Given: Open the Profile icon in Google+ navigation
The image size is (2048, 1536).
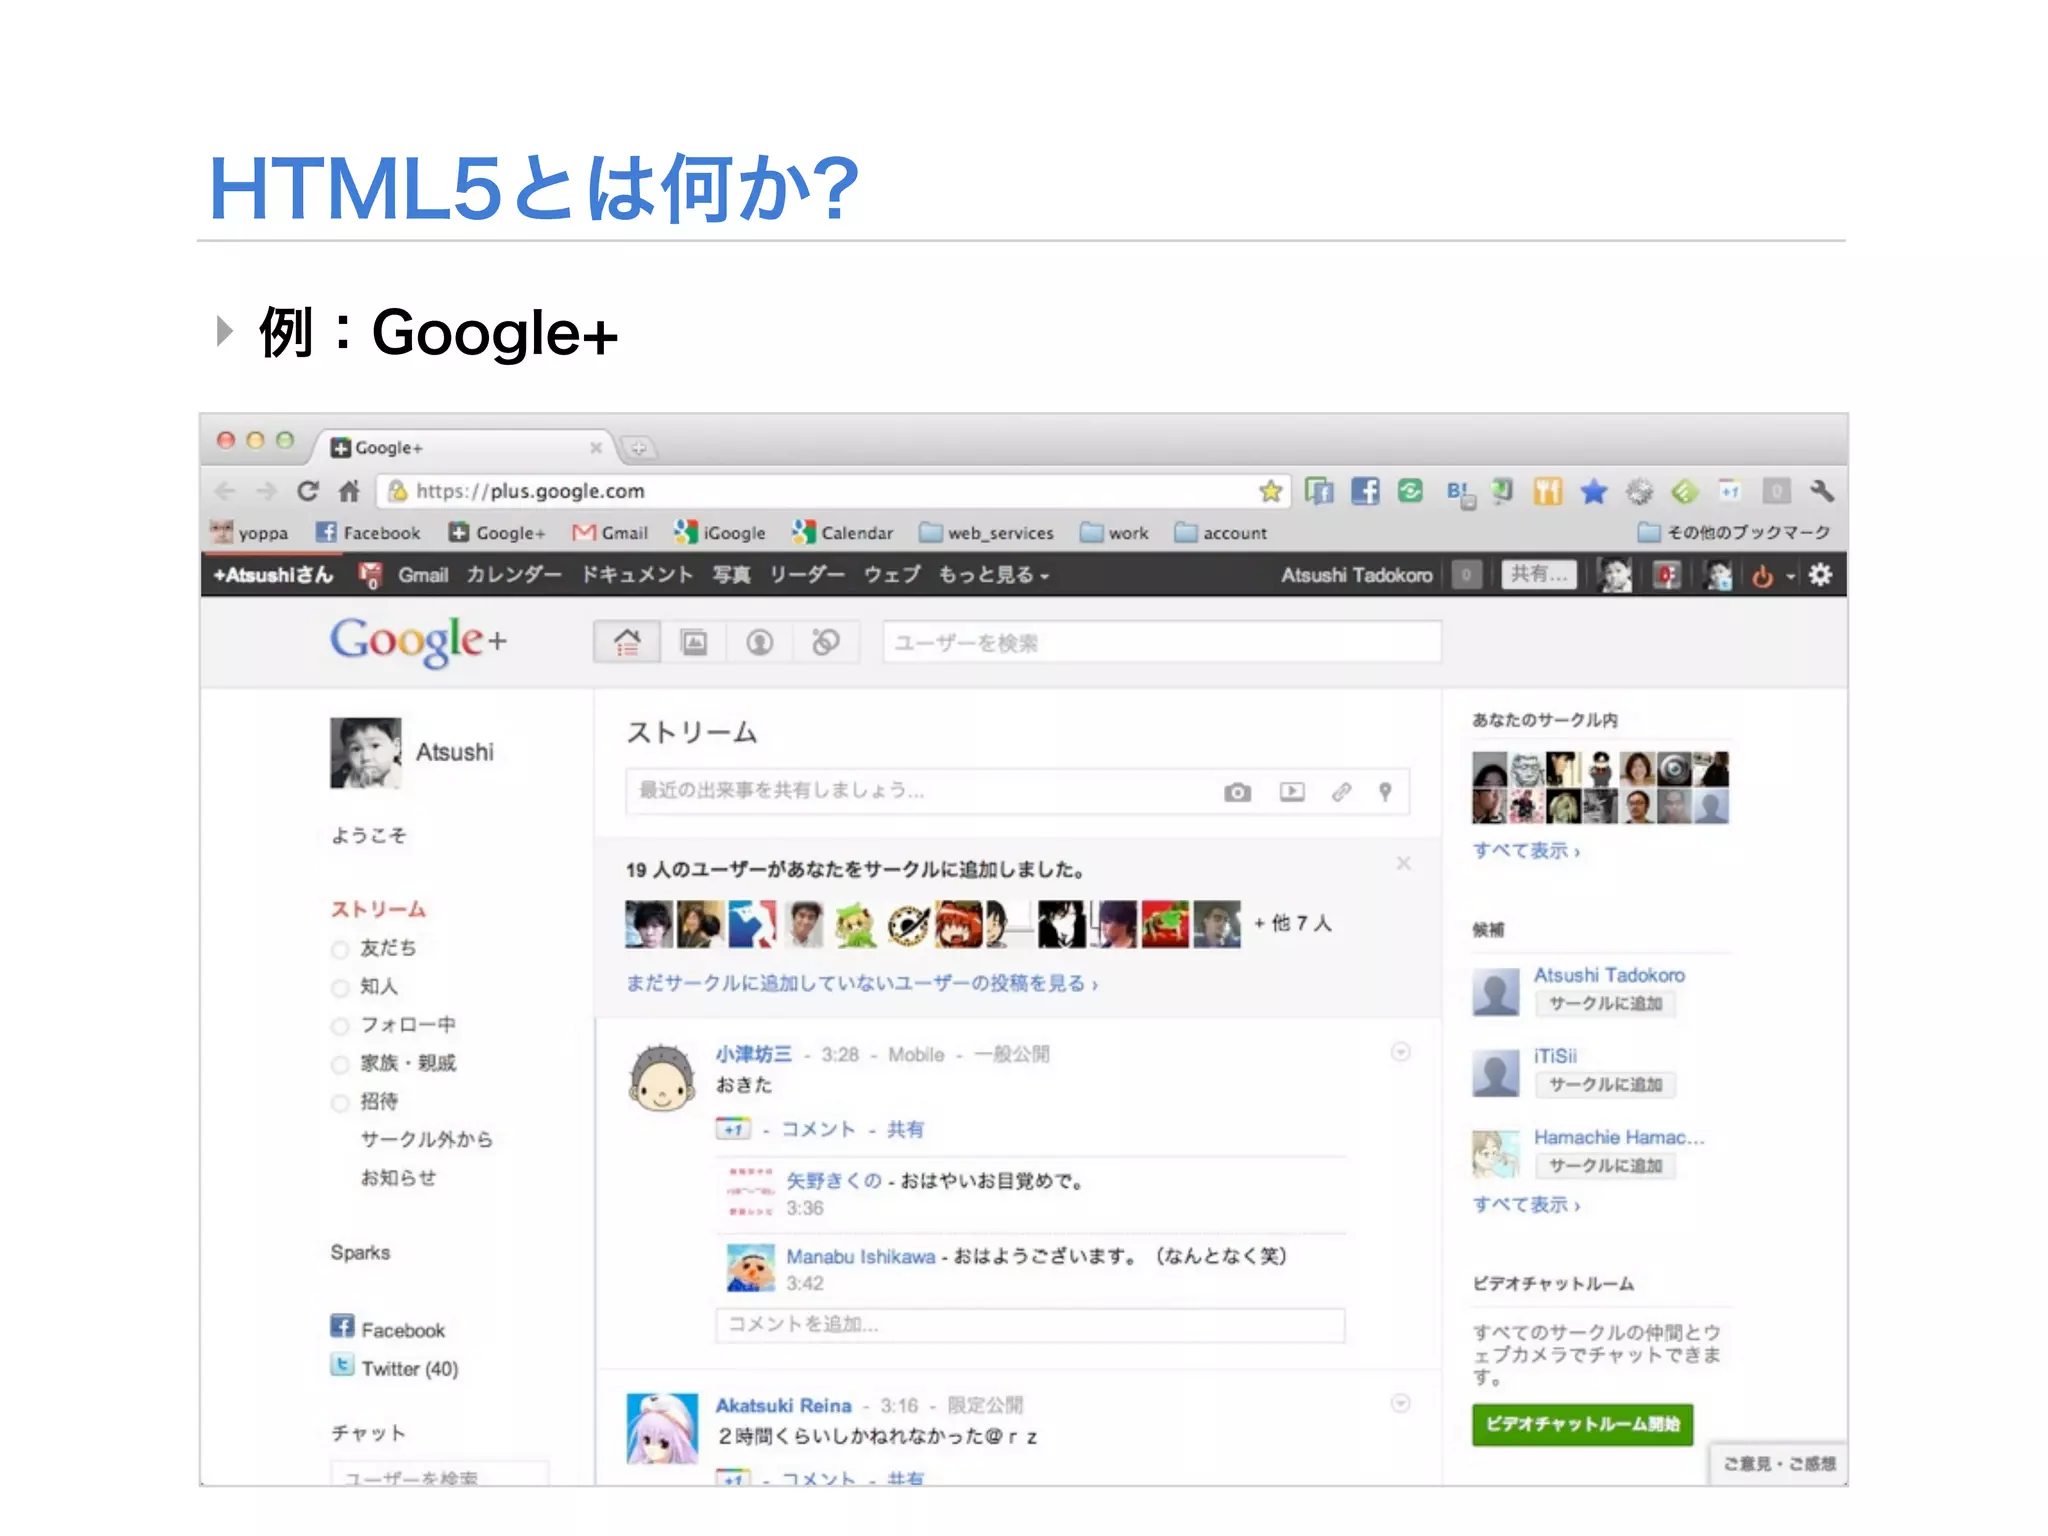Looking at the screenshot, I should (760, 642).
